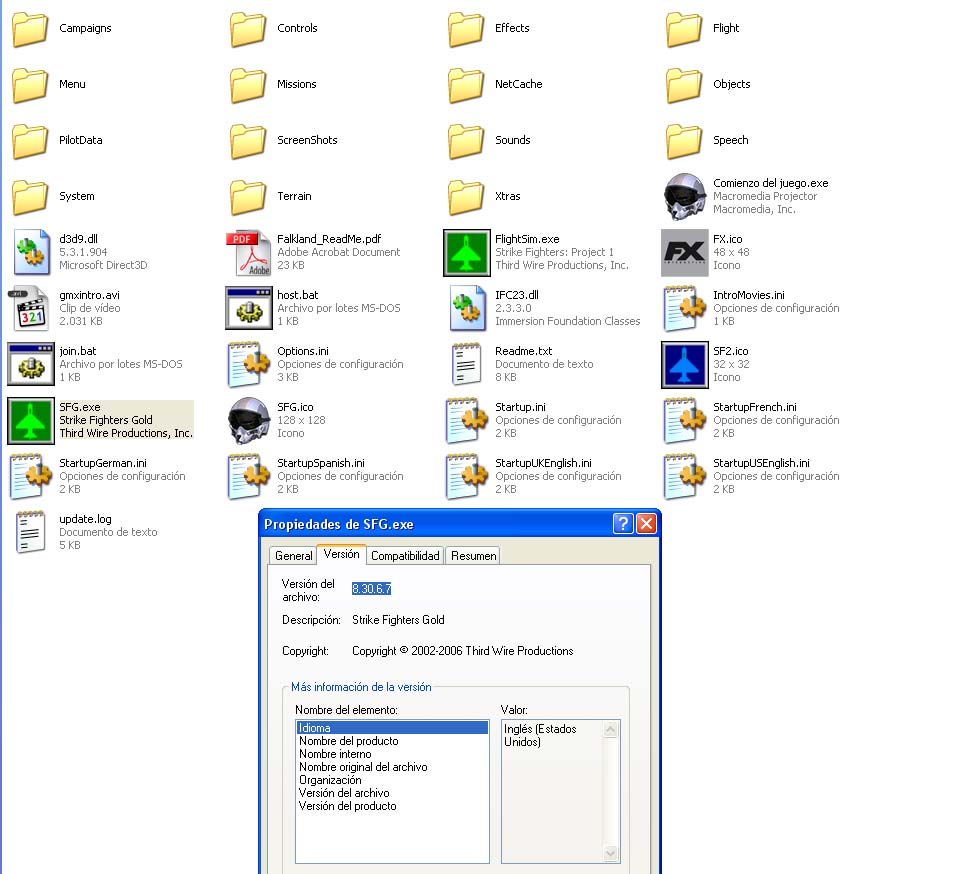Image resolution: width=961 pixels, height=874 pixels.
Task: Open the Effects folder icon
Action: tap(466, 29)
